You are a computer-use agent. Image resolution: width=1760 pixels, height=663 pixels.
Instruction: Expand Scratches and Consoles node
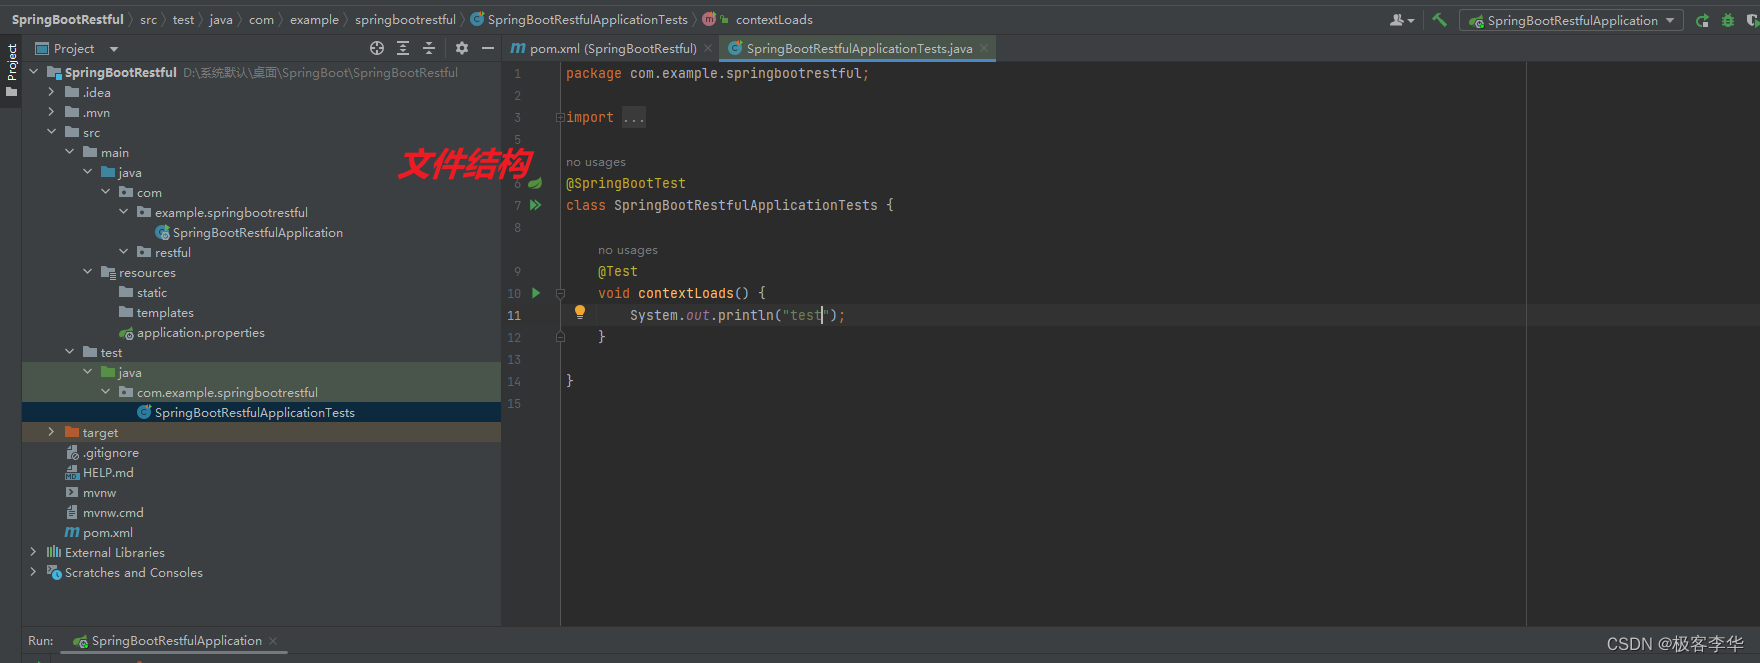click(x=33, y=572)
